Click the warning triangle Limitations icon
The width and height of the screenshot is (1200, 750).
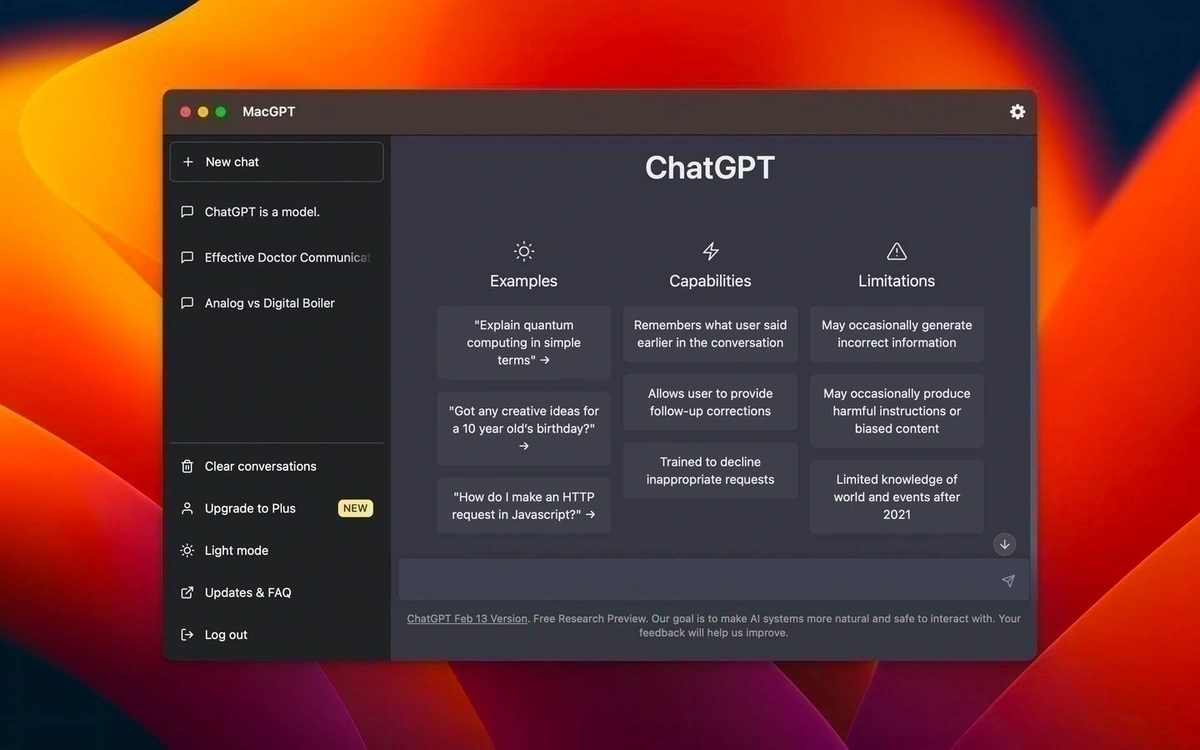tap(896, 251)
